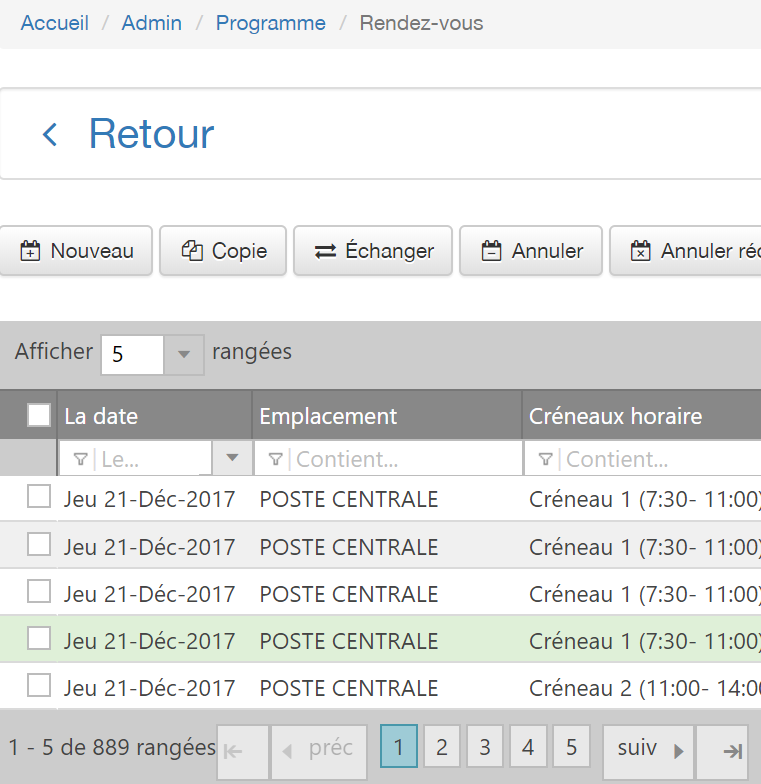This screenshot has width=761, height=784.
Task: Check the first row's checkbox
Action: click(x=39, y=497)
